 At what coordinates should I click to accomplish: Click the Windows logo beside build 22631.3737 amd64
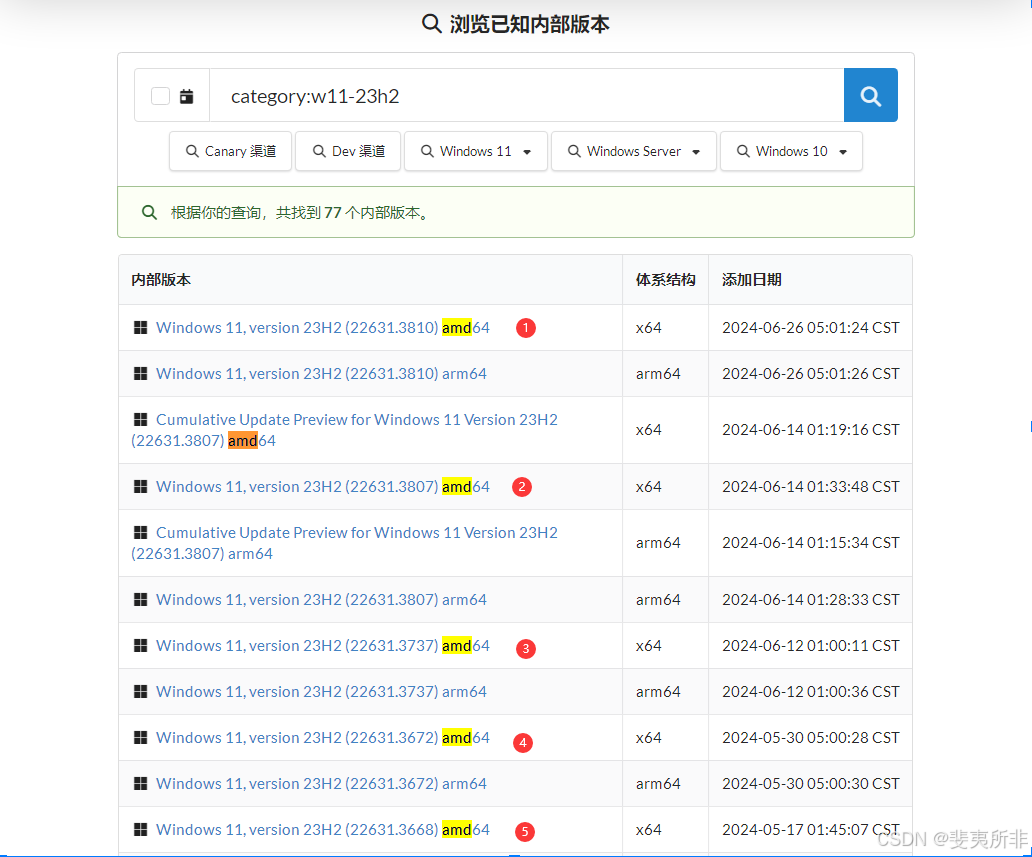pyautogui.click(x=140, y=646)
